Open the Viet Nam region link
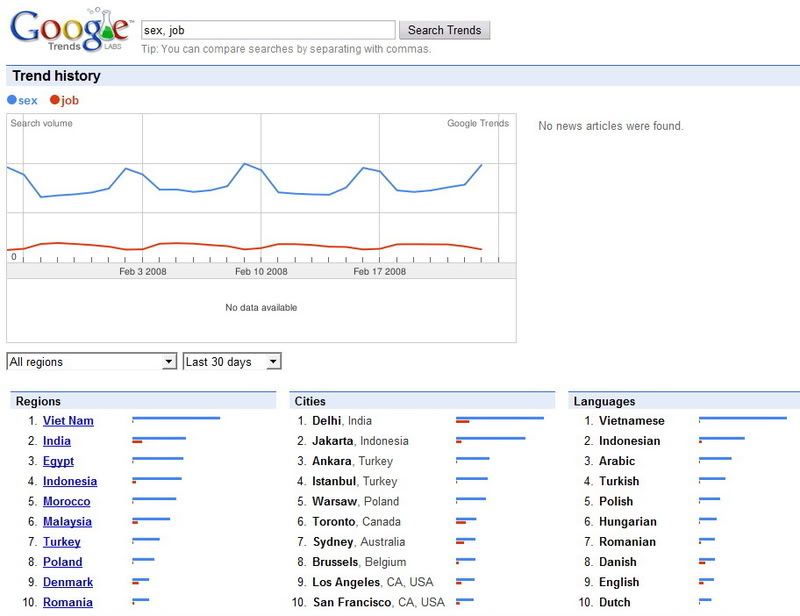The image size is (800, 616). coord(68,421)
